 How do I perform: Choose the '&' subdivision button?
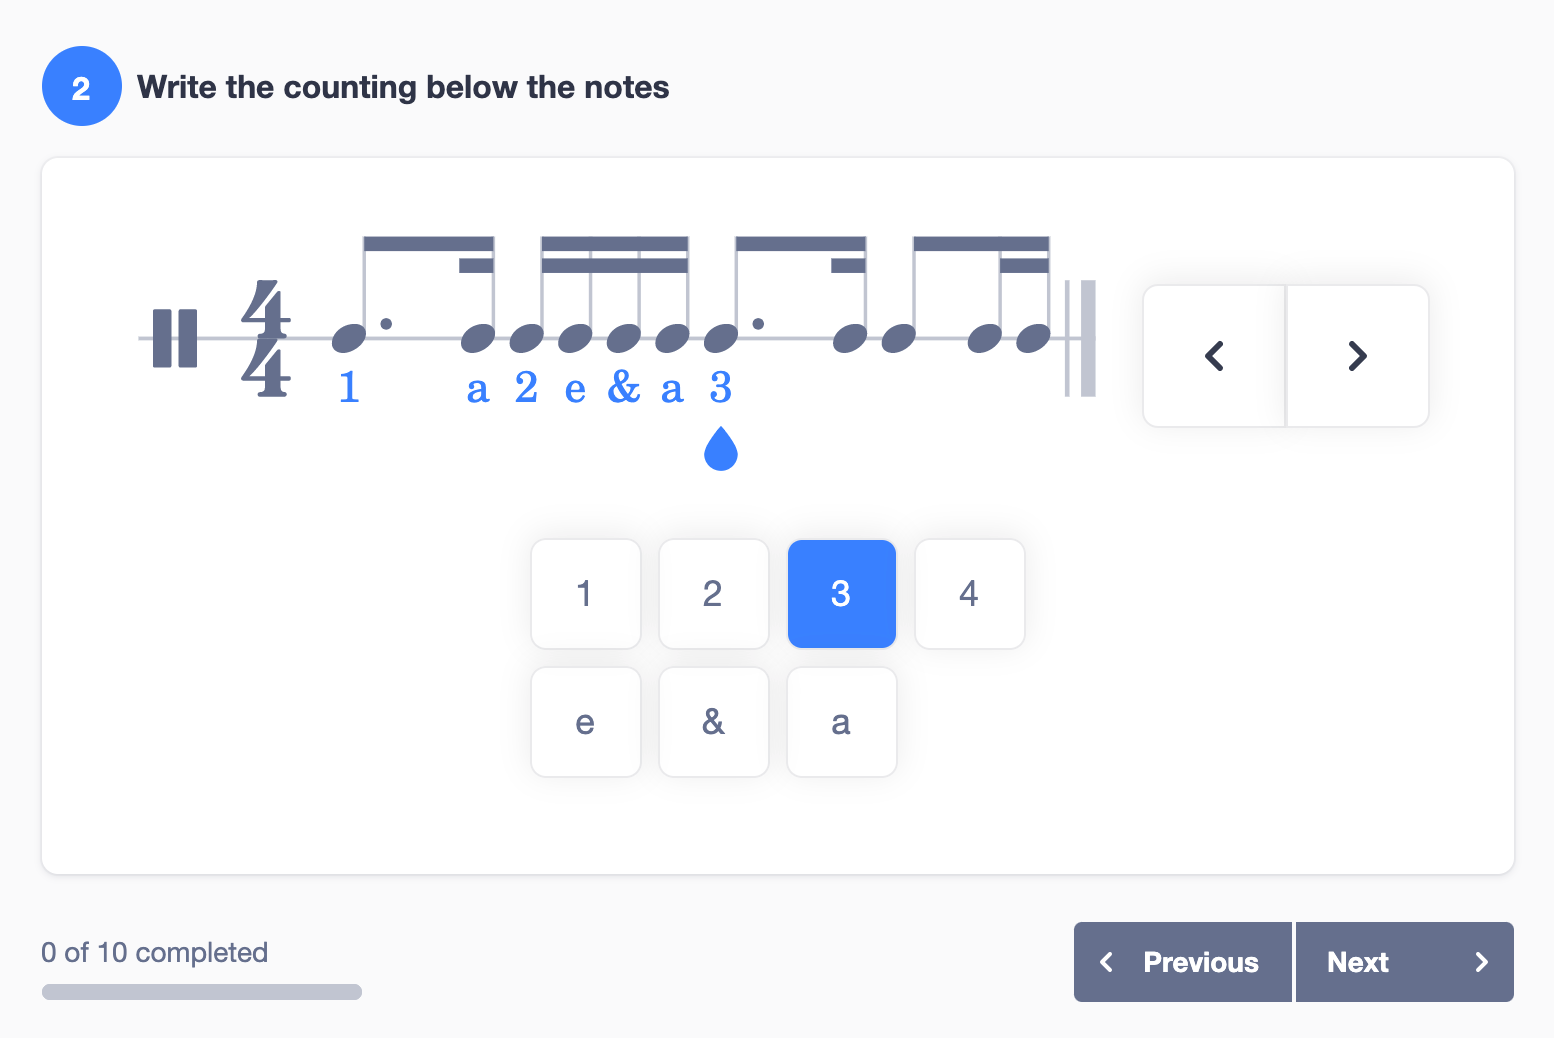[713, 722]
